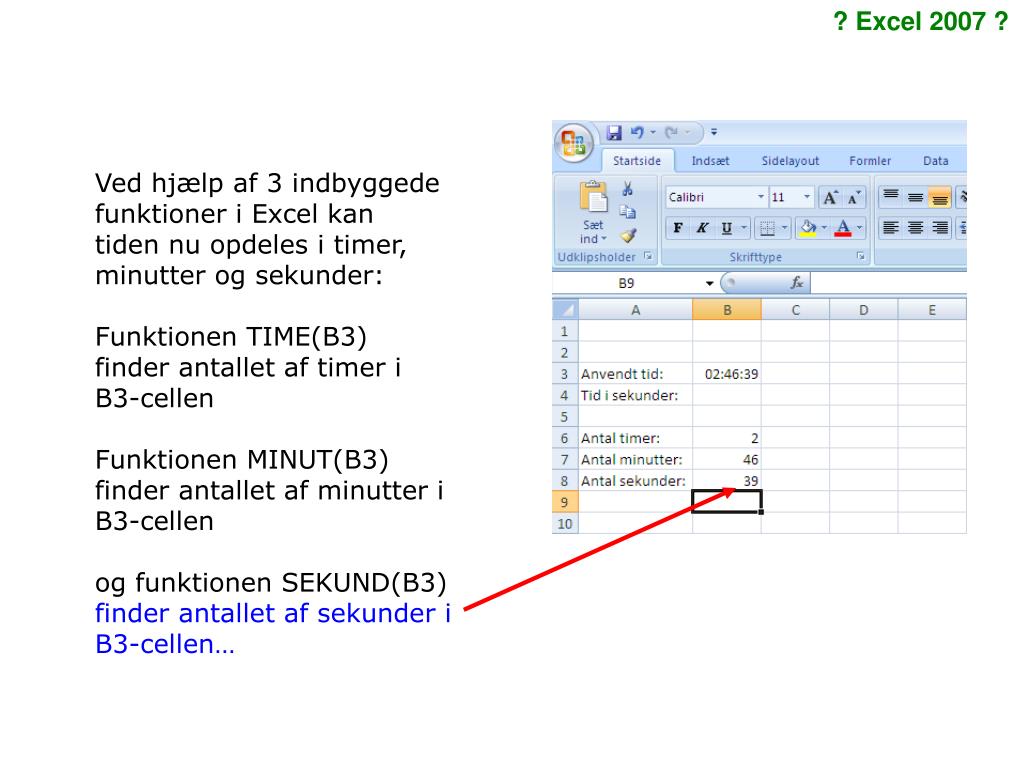The image size is (1024, 768).
Task: Align text left
Action: pyautogui.click(x=891, y=227)
